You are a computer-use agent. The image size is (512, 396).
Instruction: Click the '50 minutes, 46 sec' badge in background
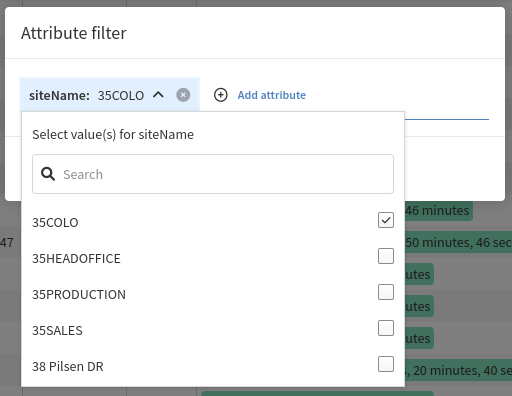point(458,242)
